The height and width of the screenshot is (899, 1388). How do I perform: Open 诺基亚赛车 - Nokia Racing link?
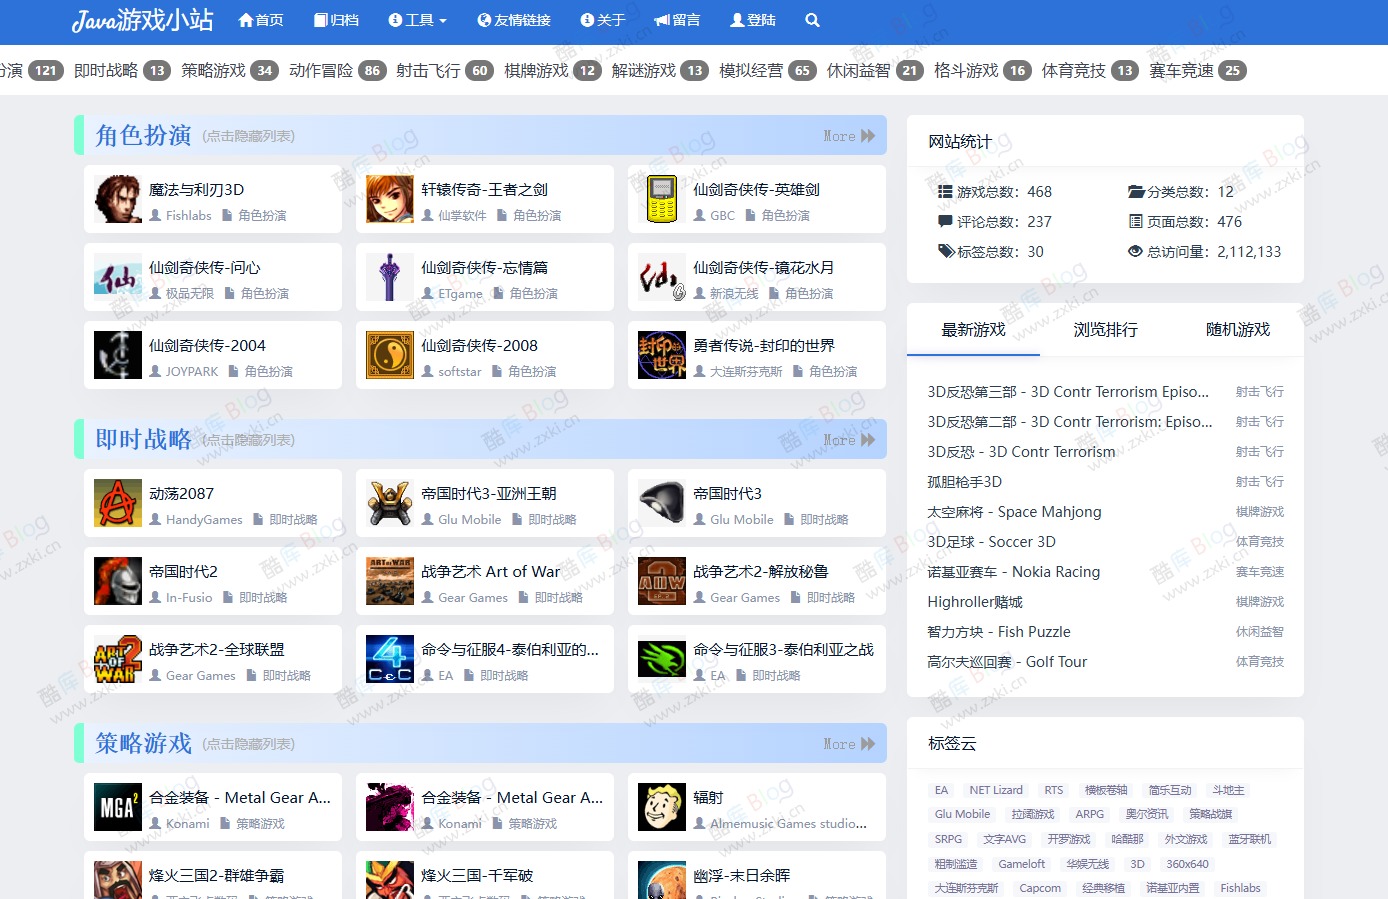pyautogui.click(x=1013, y=572)
